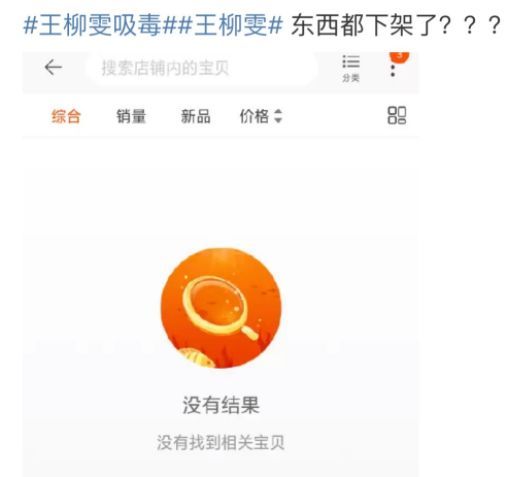
Task: Click the post text 东西都下架了
Action: pyautogui.click(x=365, y=26)
